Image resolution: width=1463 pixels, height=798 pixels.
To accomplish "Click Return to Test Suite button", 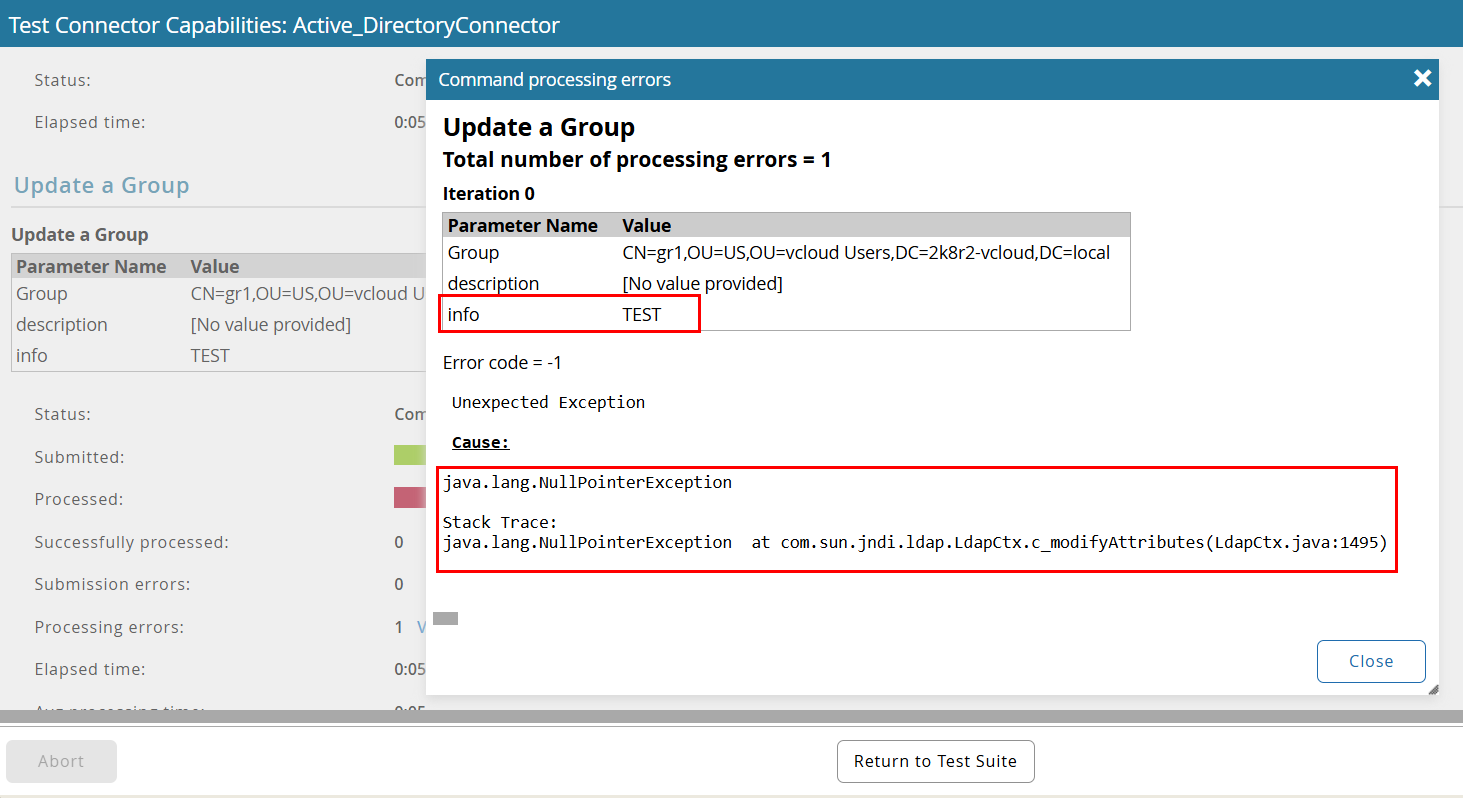I will pyautogui.click(x=935, y=761).
